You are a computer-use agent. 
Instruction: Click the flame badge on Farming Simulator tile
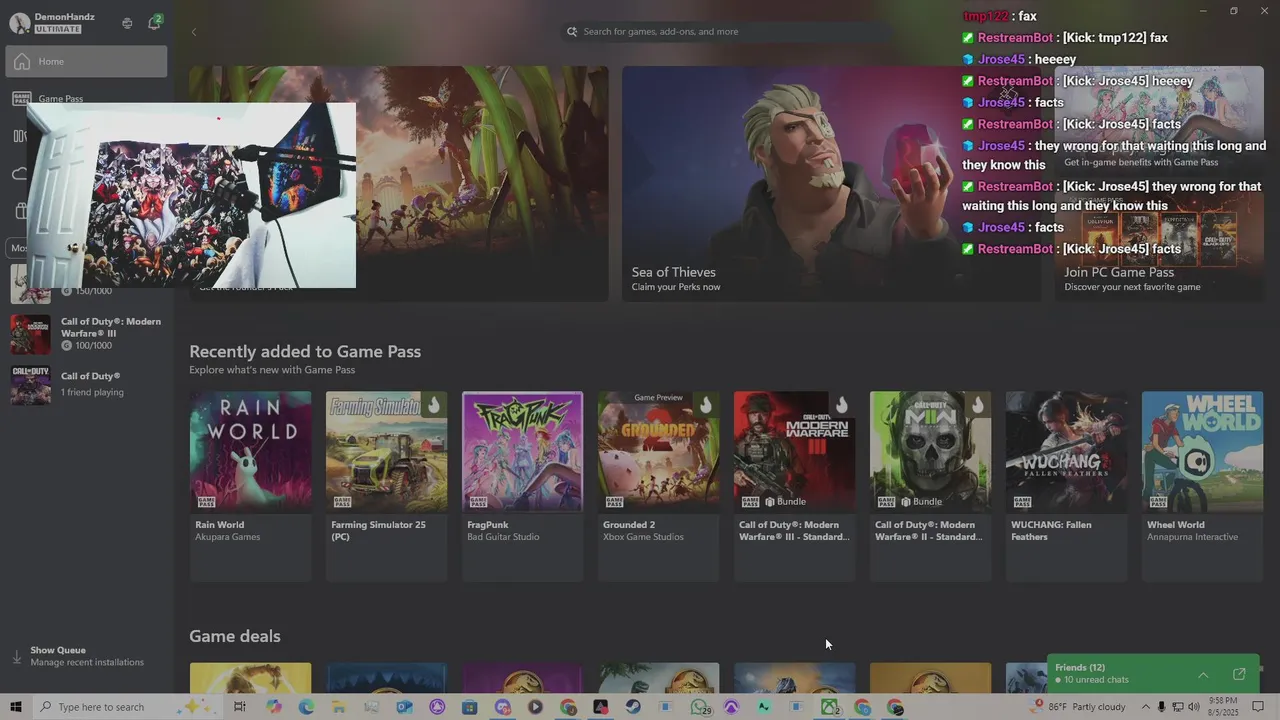433,405
